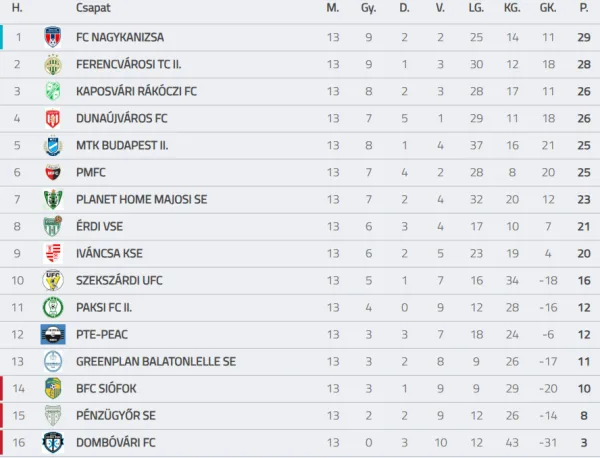
Task: Click the Ferencvárosi TC II. crest icon
Action: coord(53,65)
